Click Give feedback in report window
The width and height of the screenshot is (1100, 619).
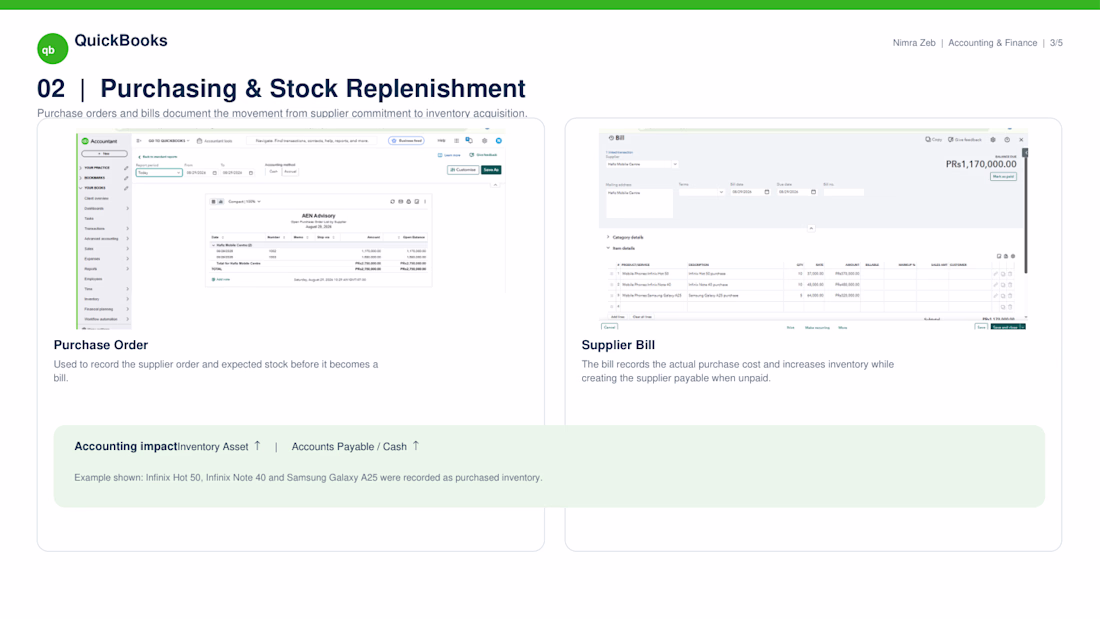tap(483, 155)
